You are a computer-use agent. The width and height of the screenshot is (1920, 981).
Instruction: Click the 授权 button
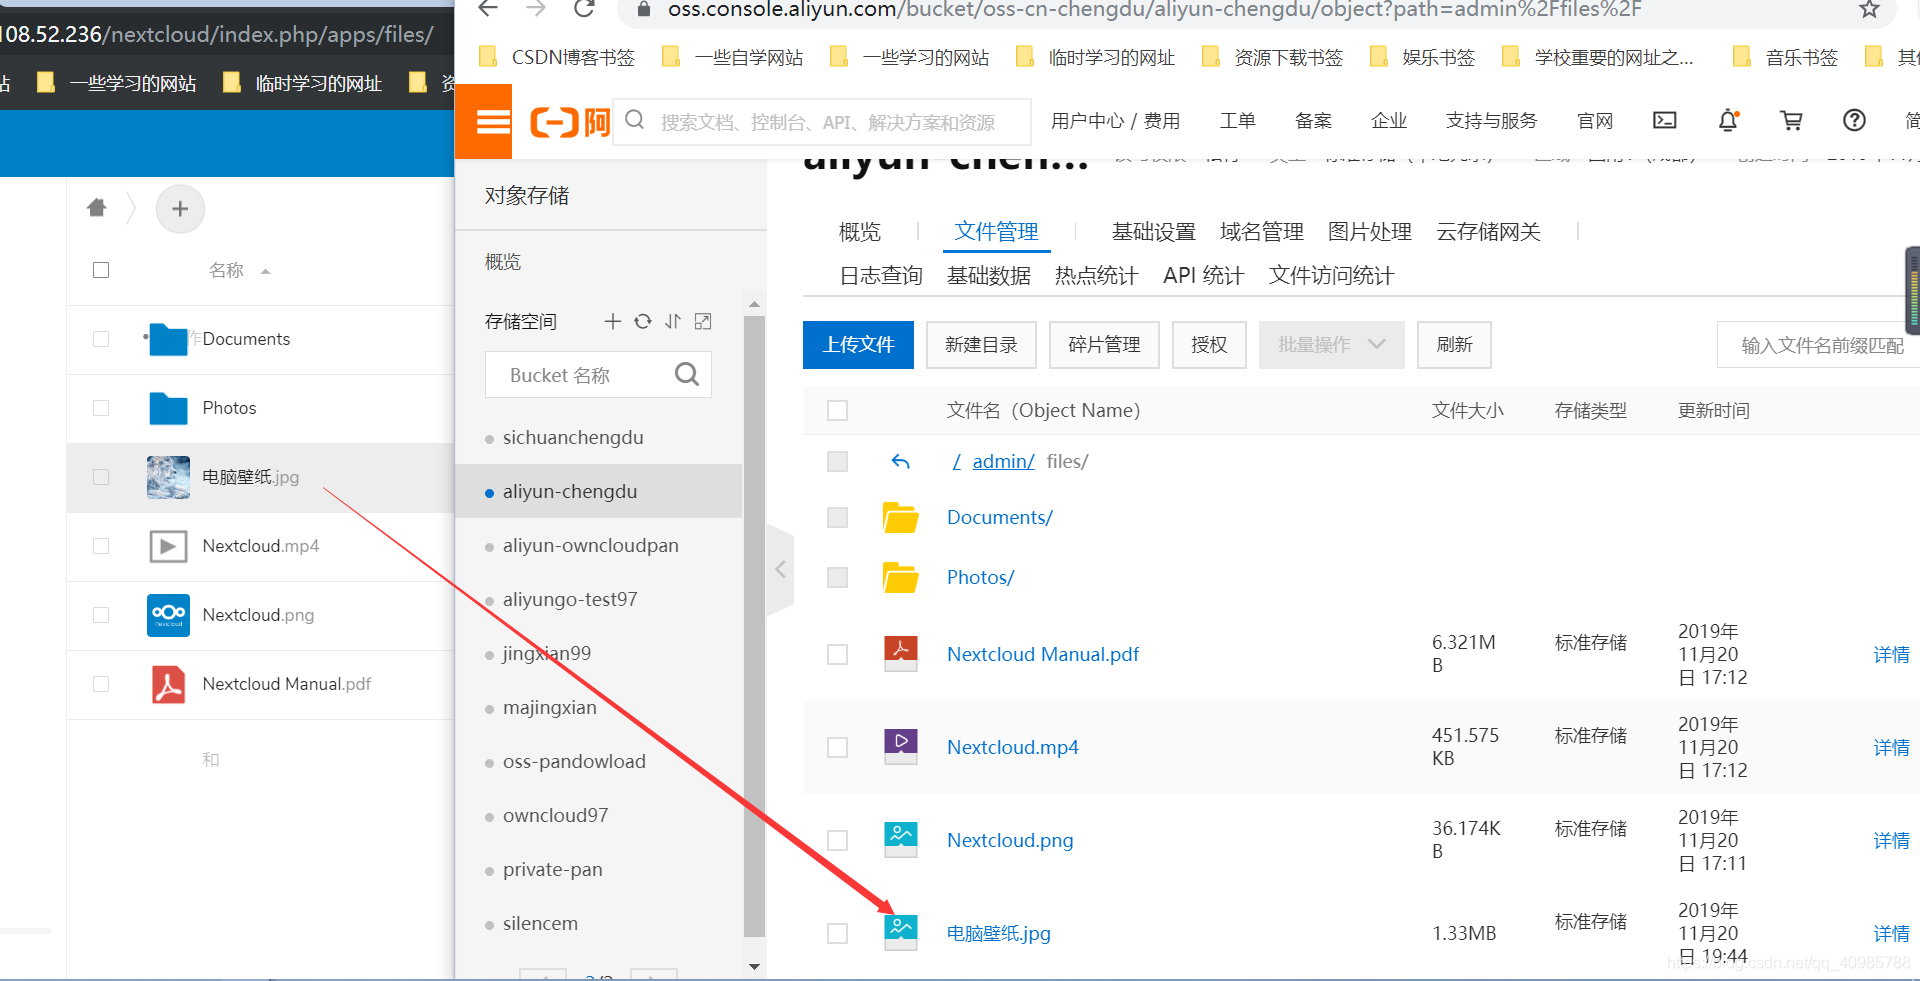click(1209, 345)
